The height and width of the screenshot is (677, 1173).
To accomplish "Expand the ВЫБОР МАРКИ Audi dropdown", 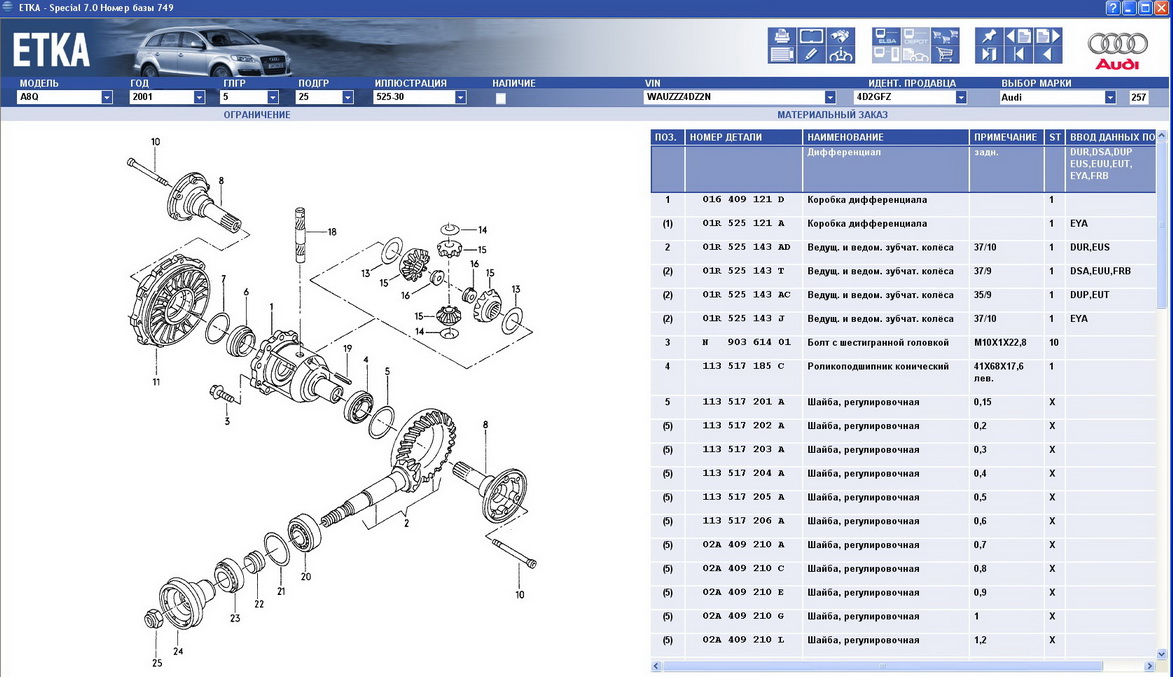I will (x=1110, y=98).
